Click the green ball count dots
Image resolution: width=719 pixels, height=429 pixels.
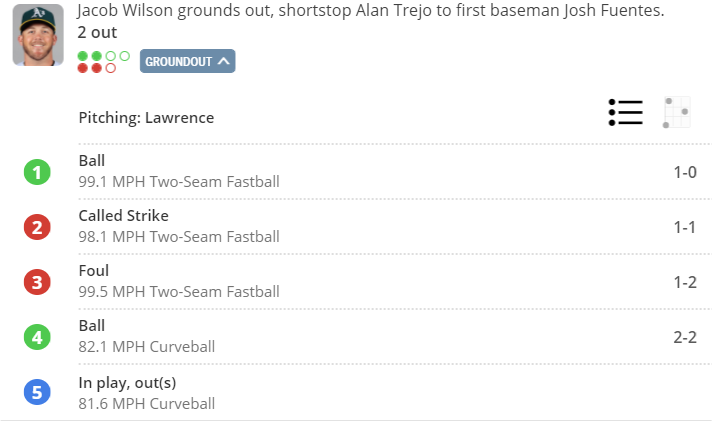[x=103, y=56]
